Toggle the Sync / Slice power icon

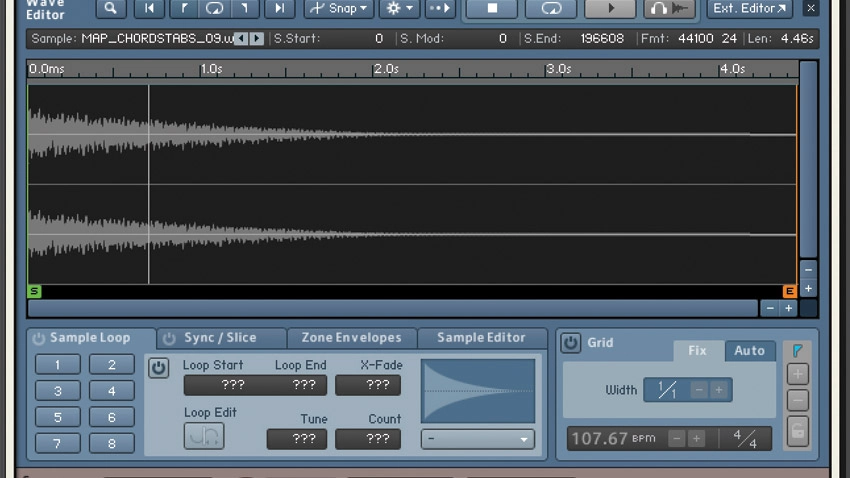pos(169,338)
